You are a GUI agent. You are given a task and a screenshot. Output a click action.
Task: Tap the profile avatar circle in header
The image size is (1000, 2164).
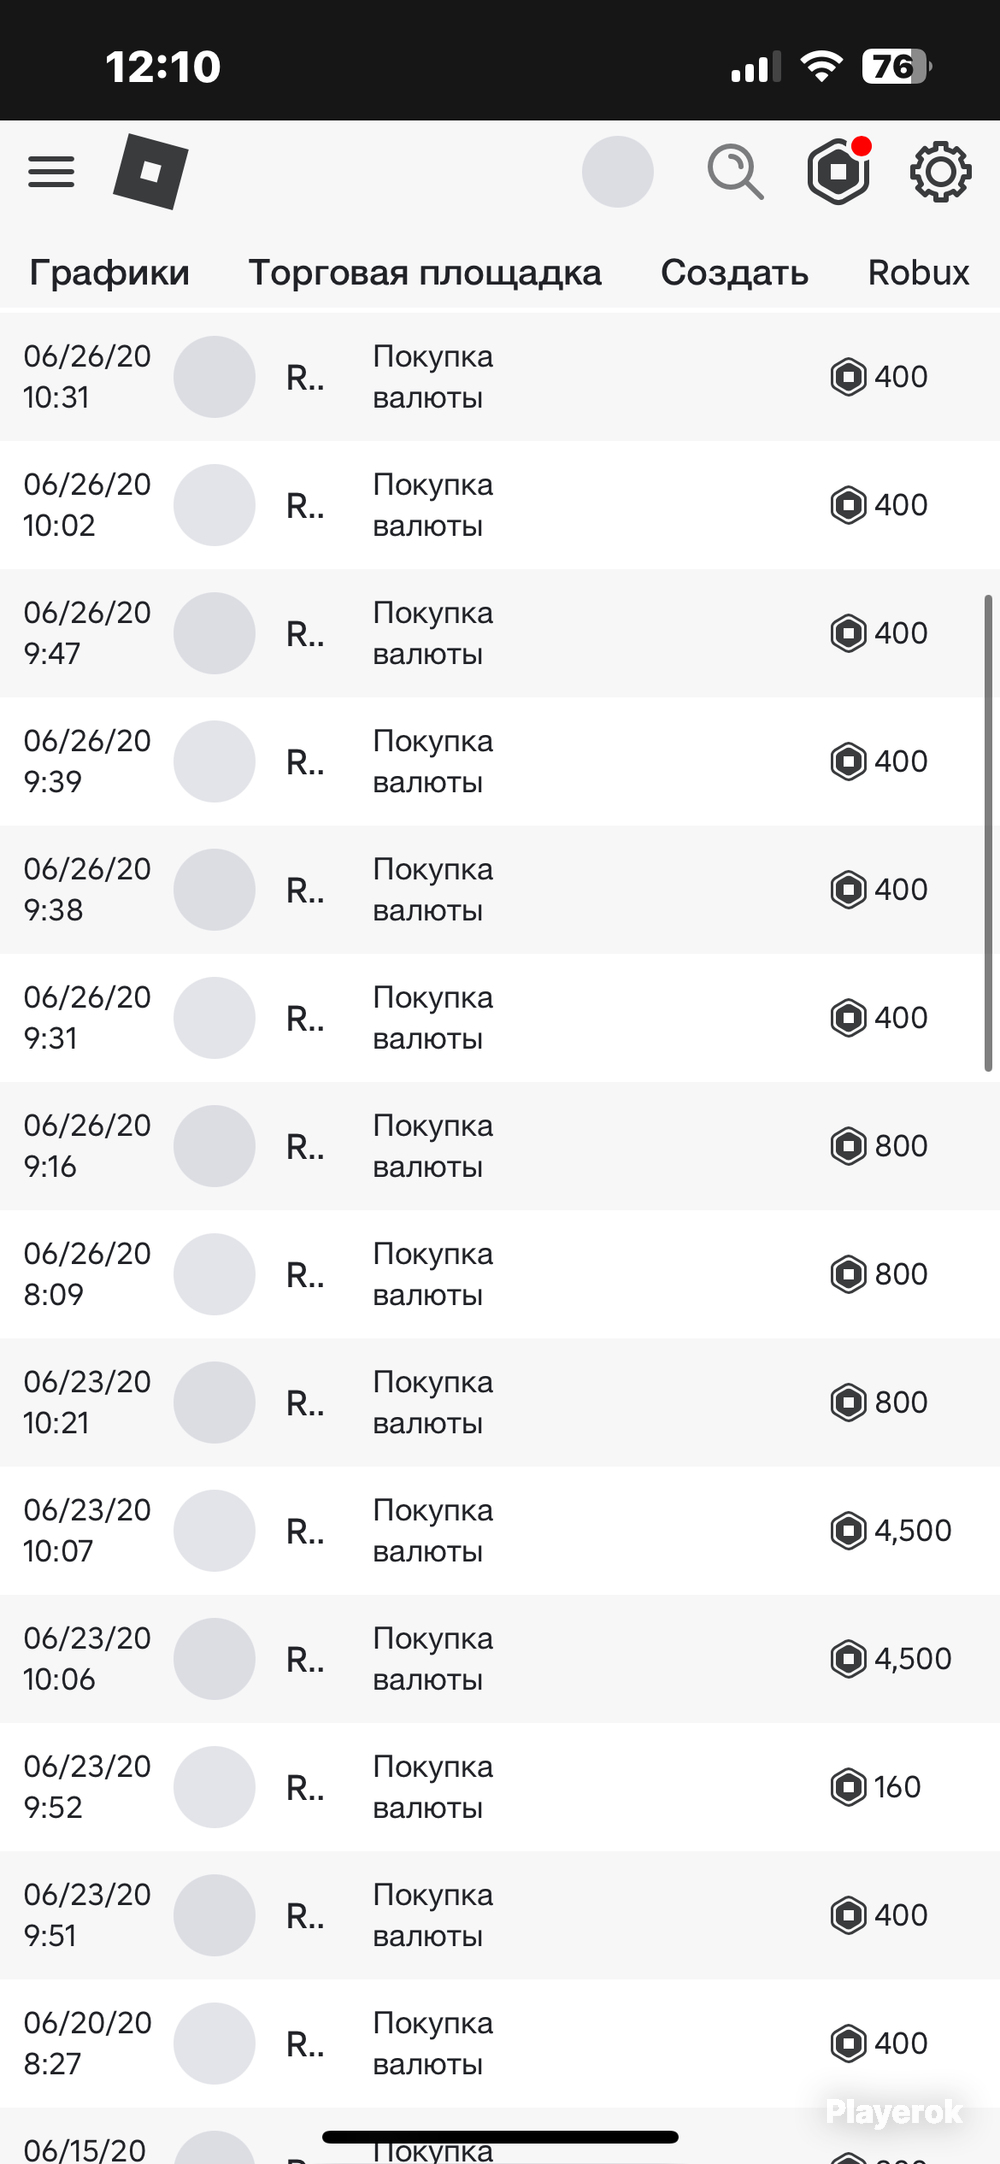point(618,172)
